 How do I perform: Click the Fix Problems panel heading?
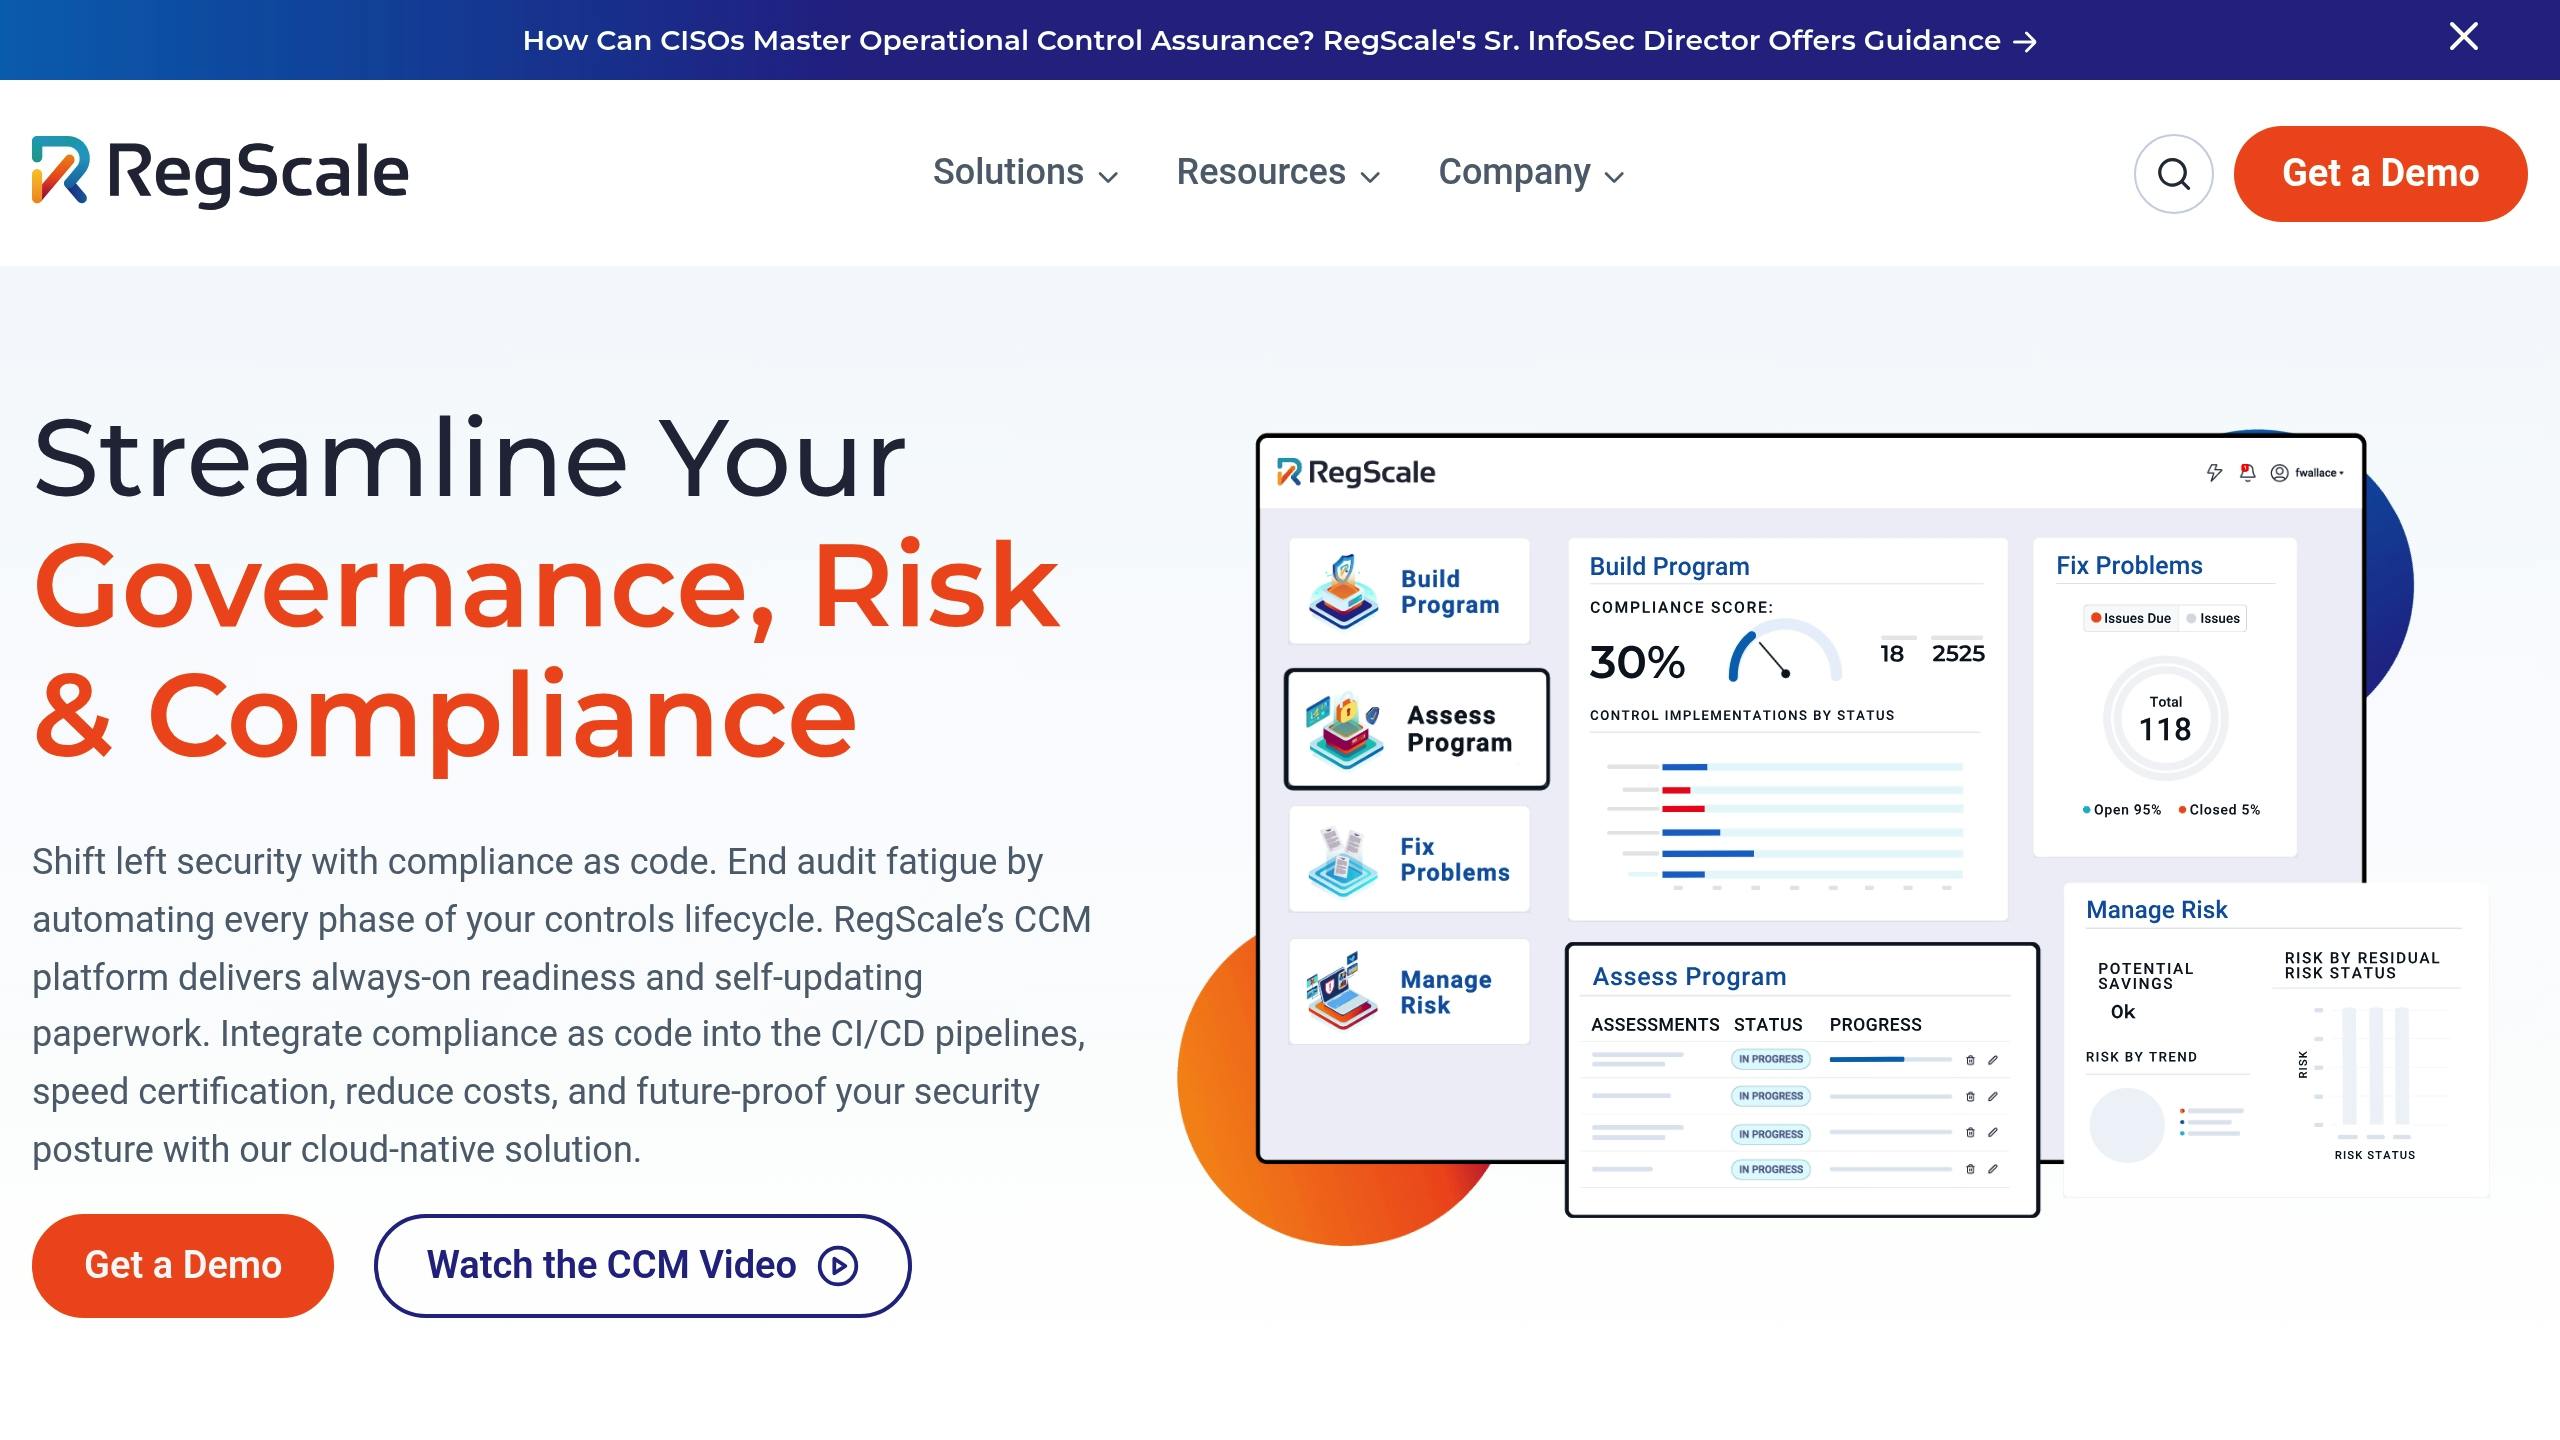tap(2129, 565)
